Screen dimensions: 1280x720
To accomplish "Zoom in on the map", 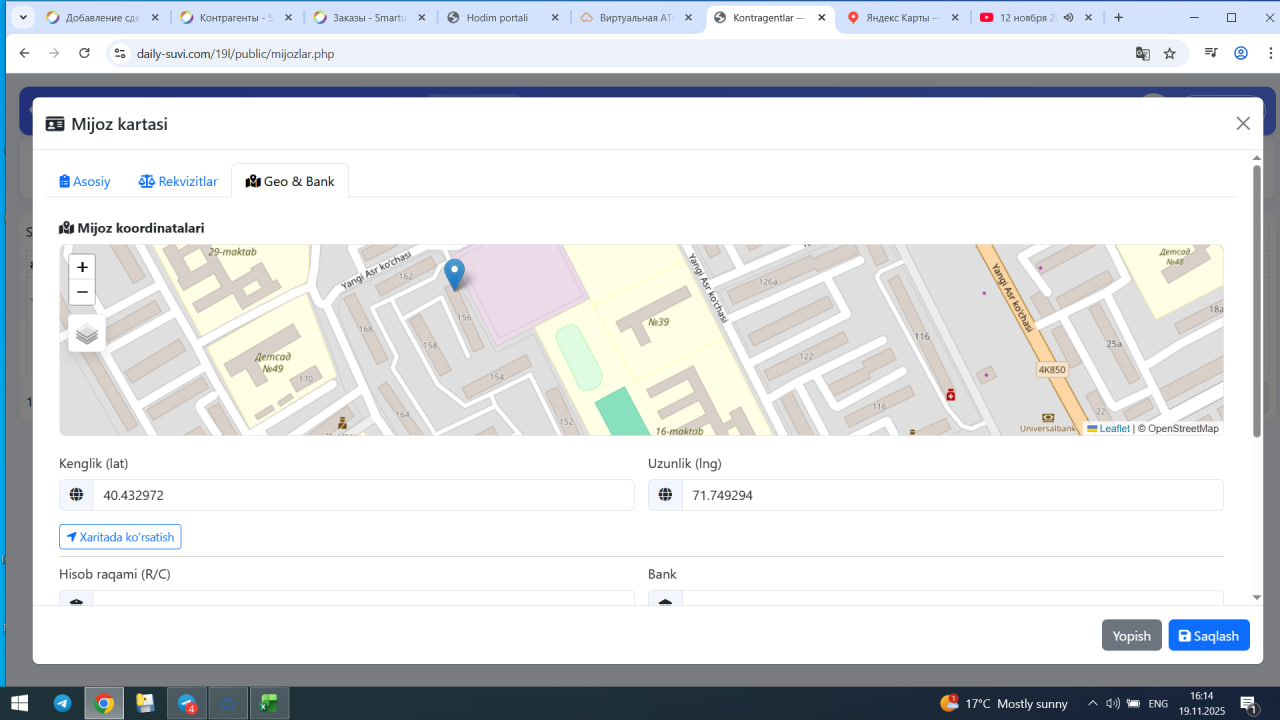I will pos(82,267).
